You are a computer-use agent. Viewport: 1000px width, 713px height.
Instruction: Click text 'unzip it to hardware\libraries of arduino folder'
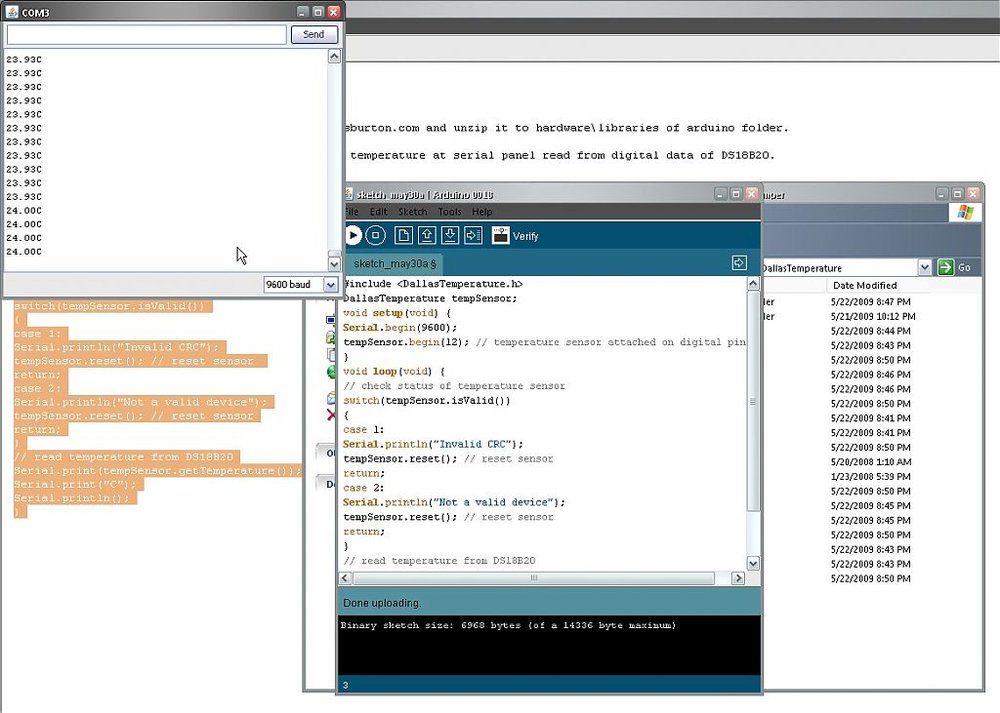pos(621,128)
